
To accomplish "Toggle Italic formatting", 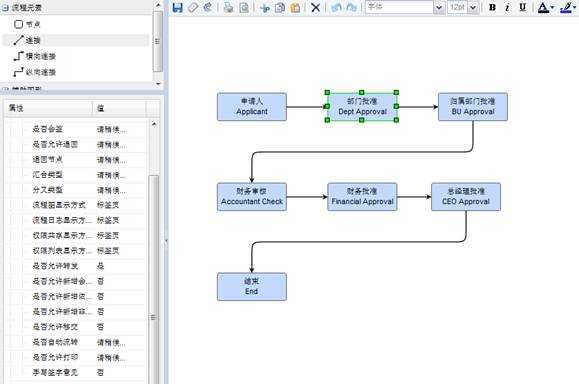I will [507, 7].
